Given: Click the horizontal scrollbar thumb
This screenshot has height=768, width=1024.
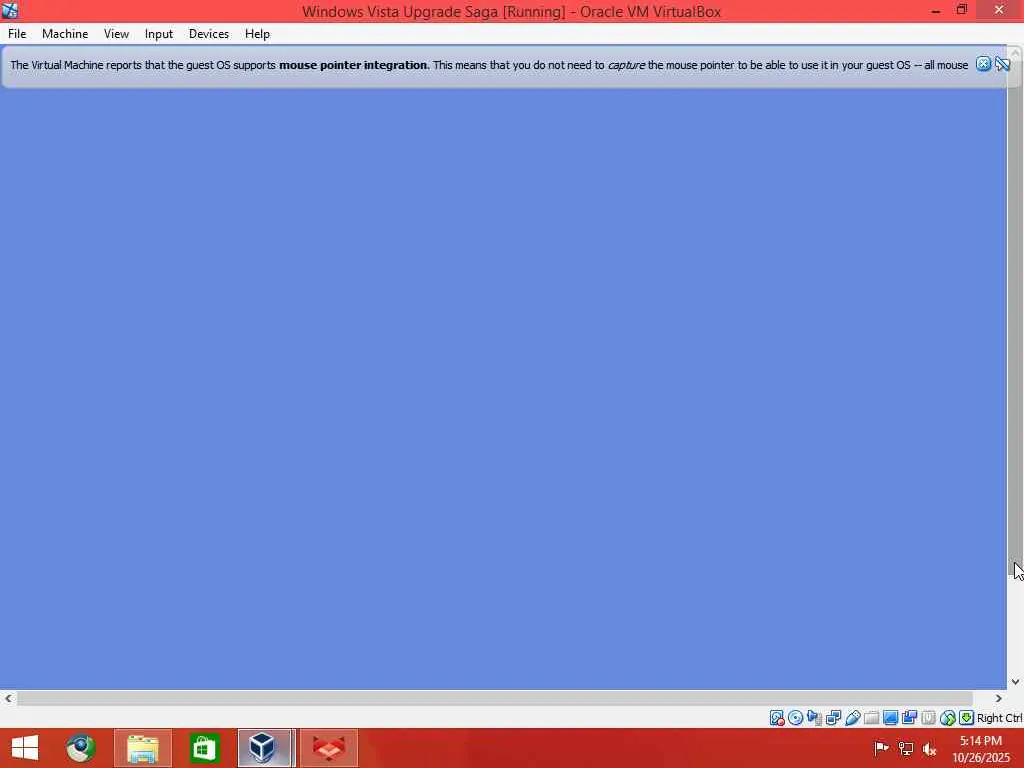Looking at the screenshot, I should point(494,698).
